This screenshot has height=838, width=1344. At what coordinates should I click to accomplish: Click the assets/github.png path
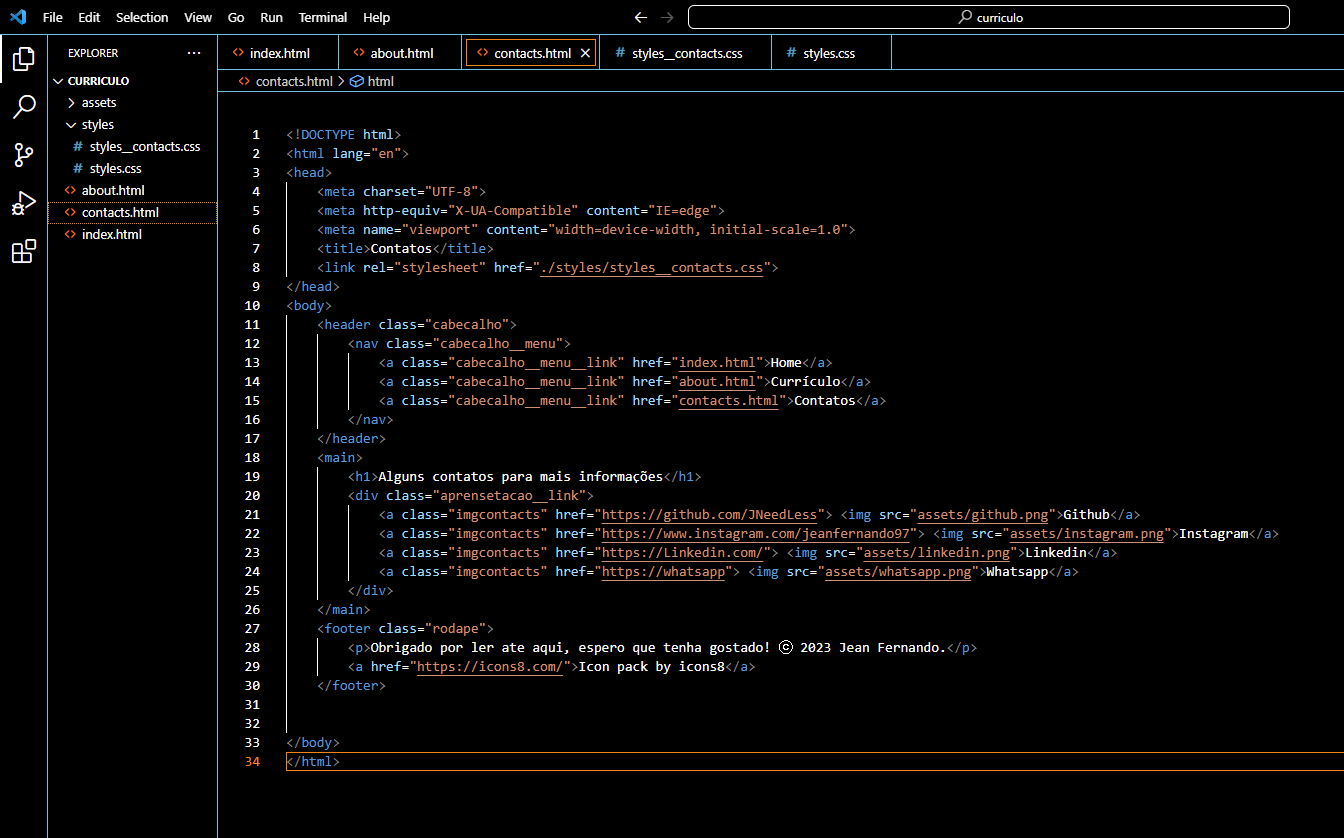pos(981,515)
